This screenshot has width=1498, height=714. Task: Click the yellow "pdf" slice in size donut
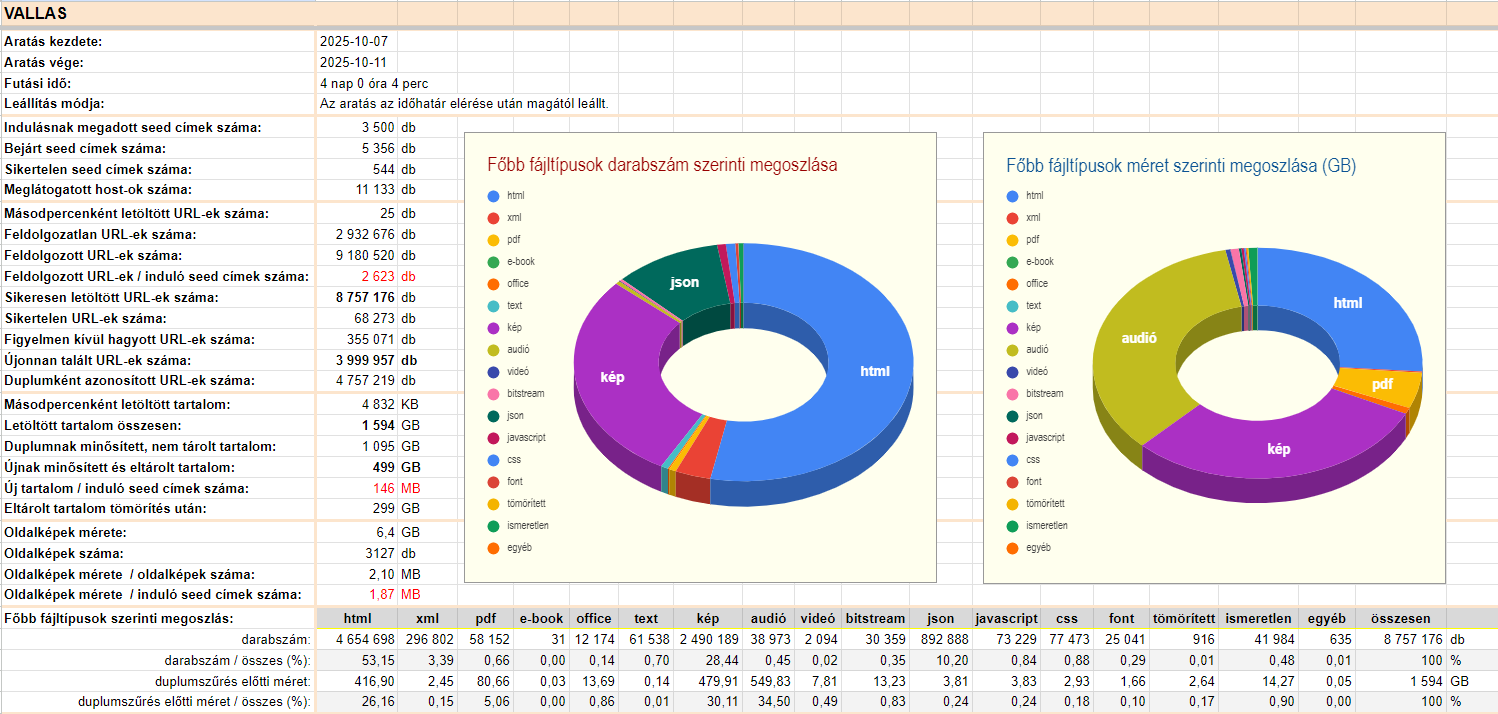click(1382, 384)
